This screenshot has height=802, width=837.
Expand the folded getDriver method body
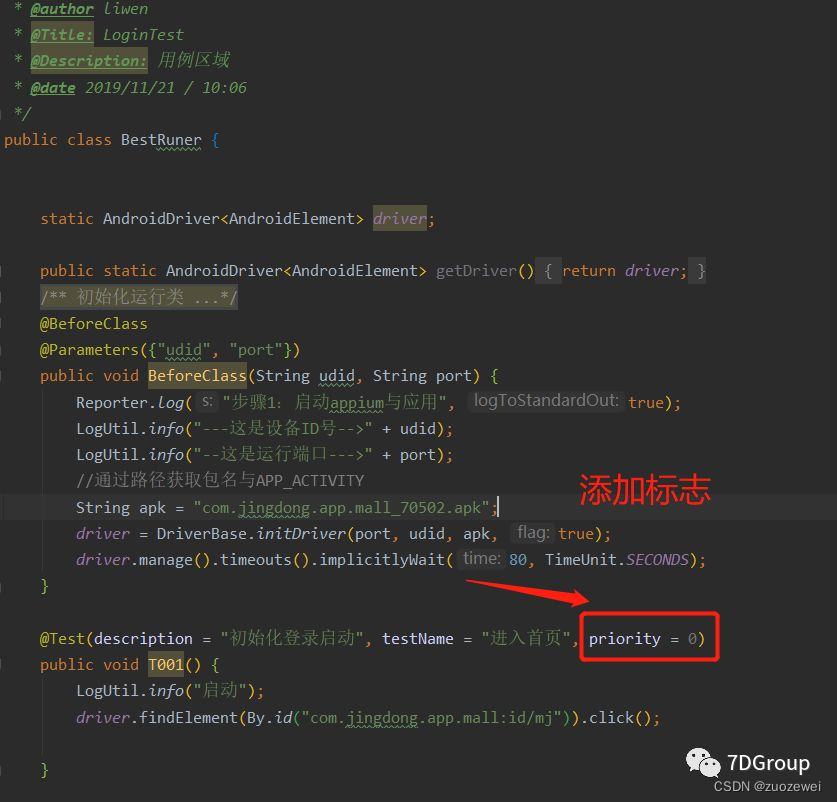624,271
